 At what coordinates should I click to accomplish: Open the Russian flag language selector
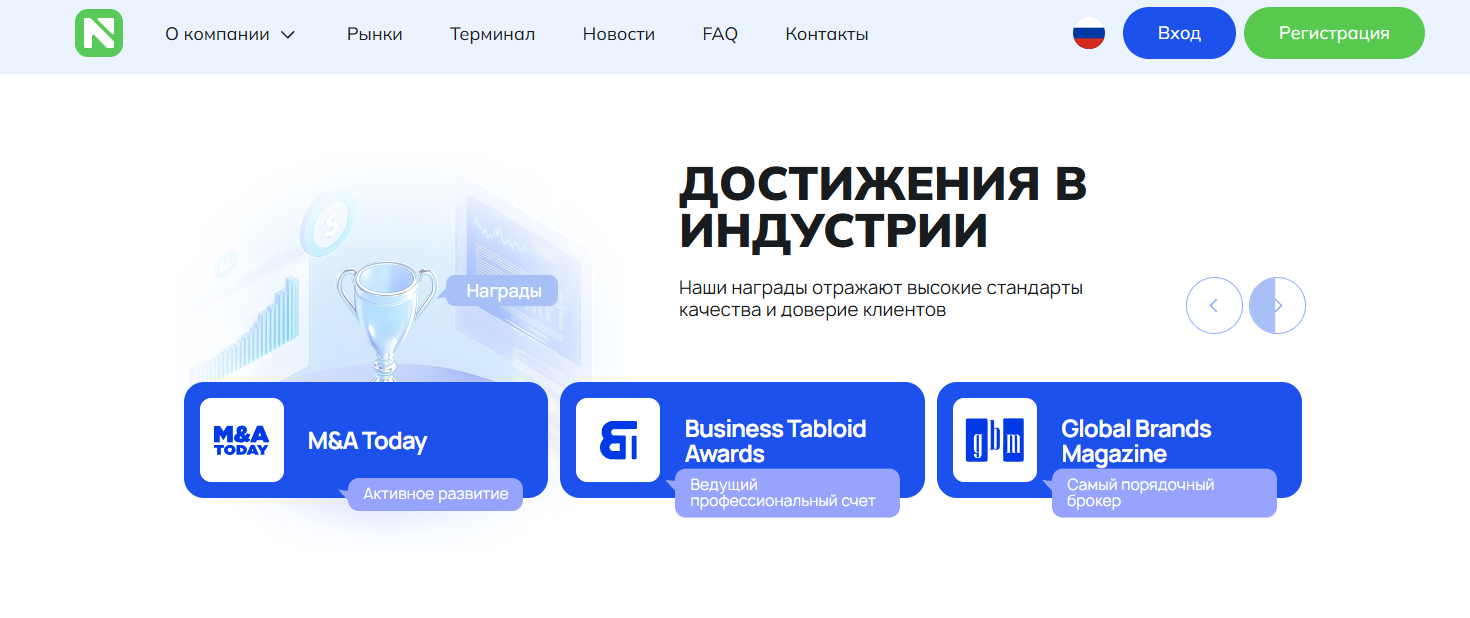tap(1089, 33)
